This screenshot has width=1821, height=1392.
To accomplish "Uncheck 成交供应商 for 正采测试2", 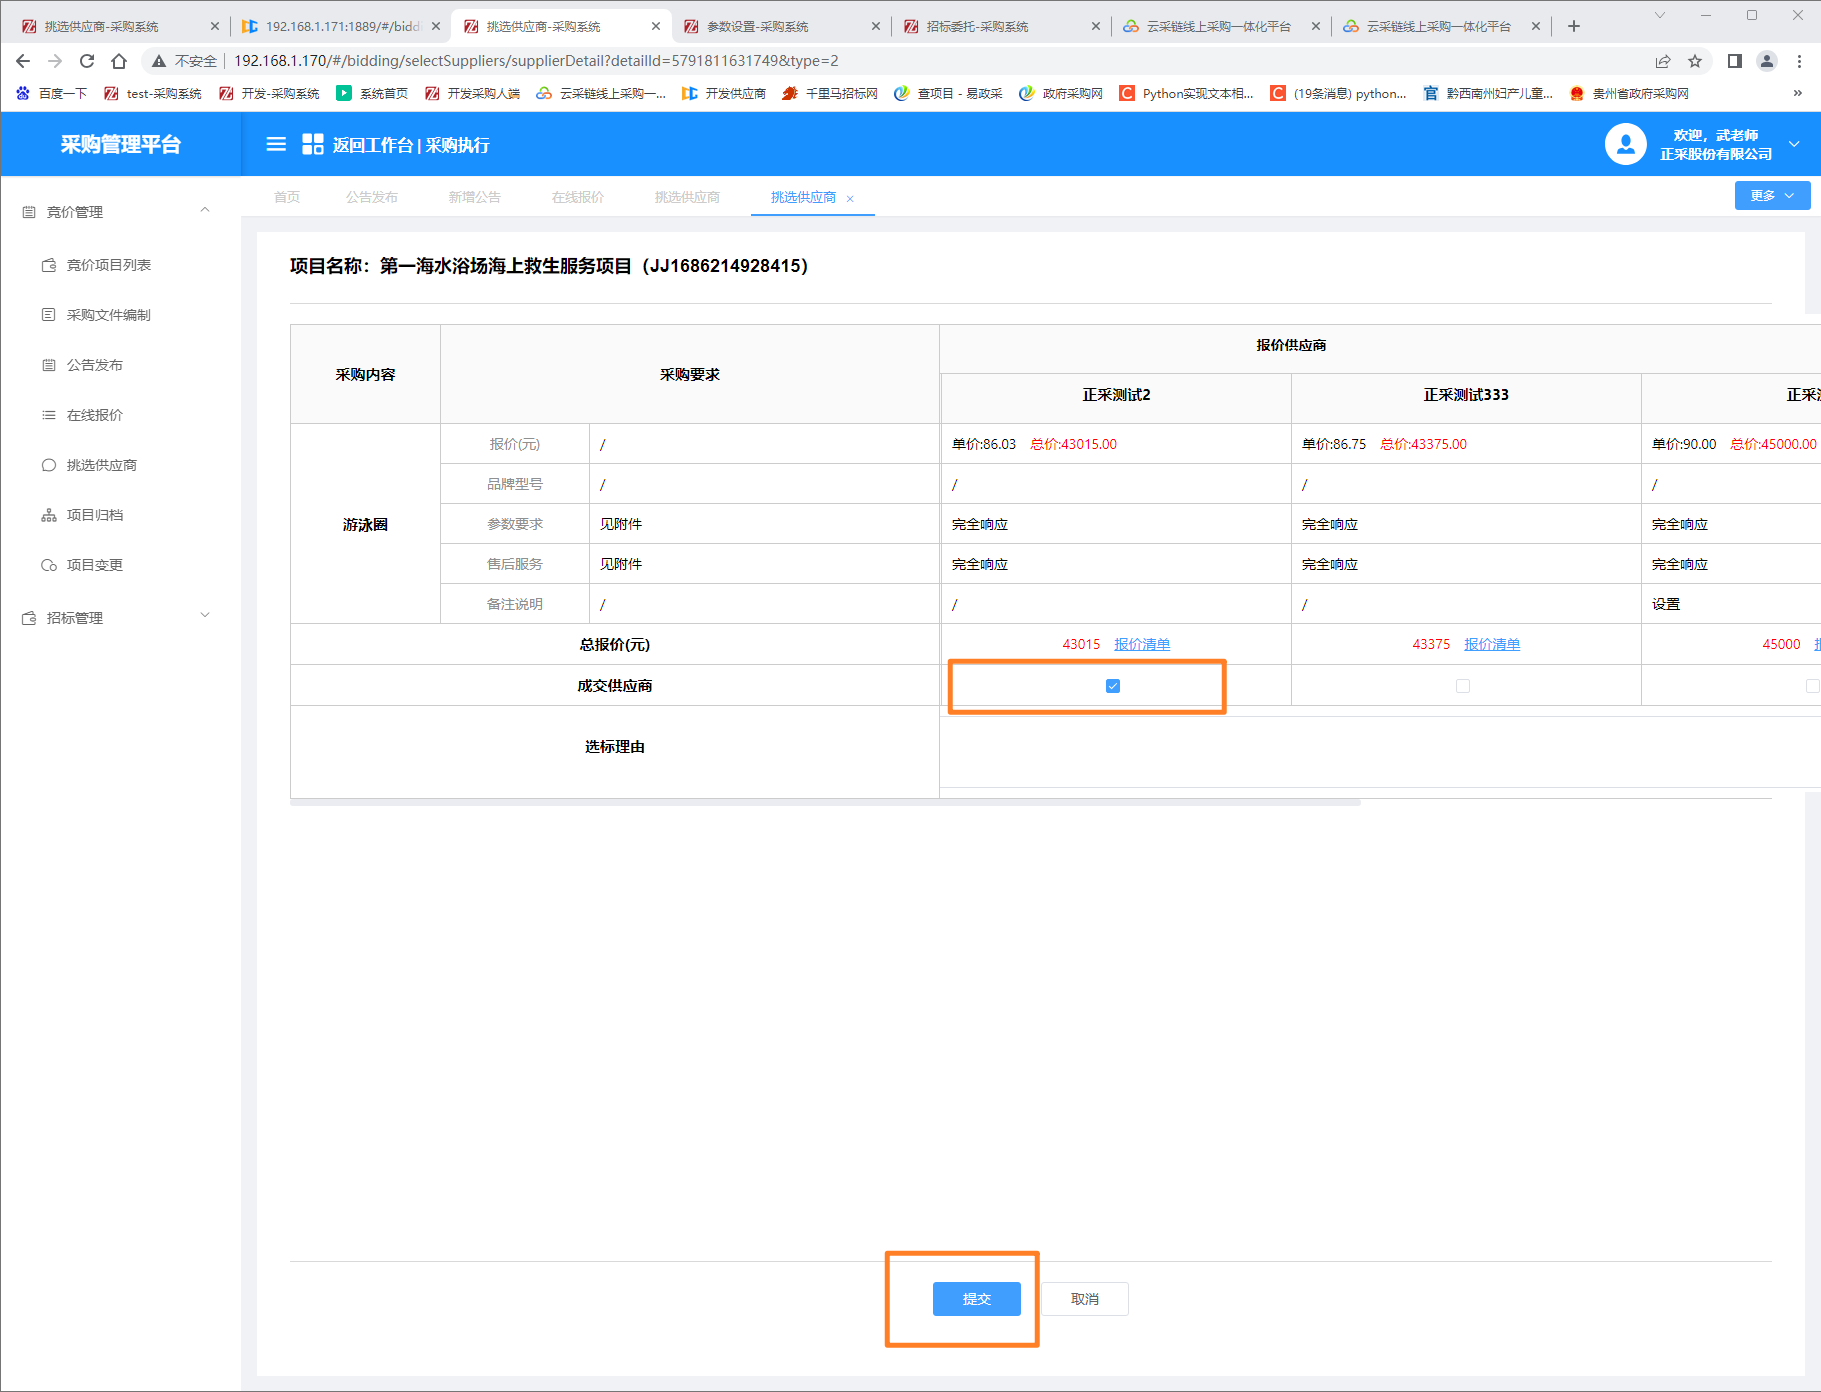I will pos(1112,686).
